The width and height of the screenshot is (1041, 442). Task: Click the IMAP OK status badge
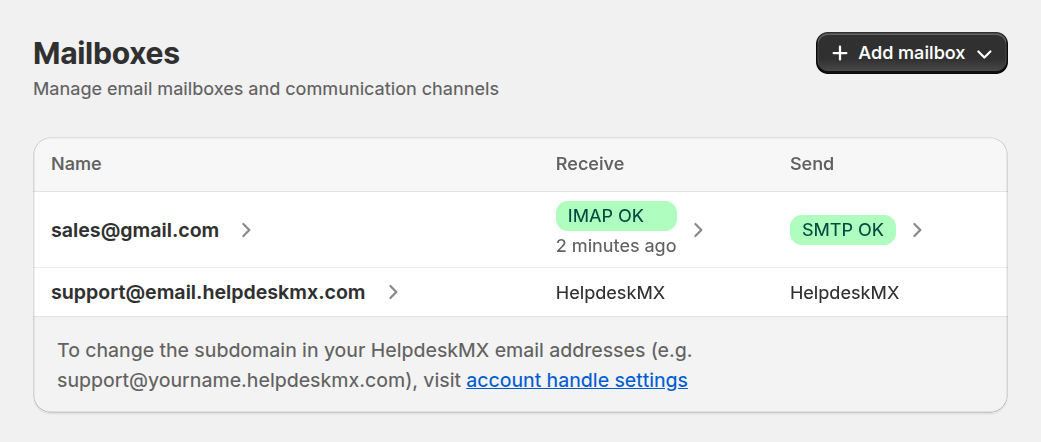[616, 215]
